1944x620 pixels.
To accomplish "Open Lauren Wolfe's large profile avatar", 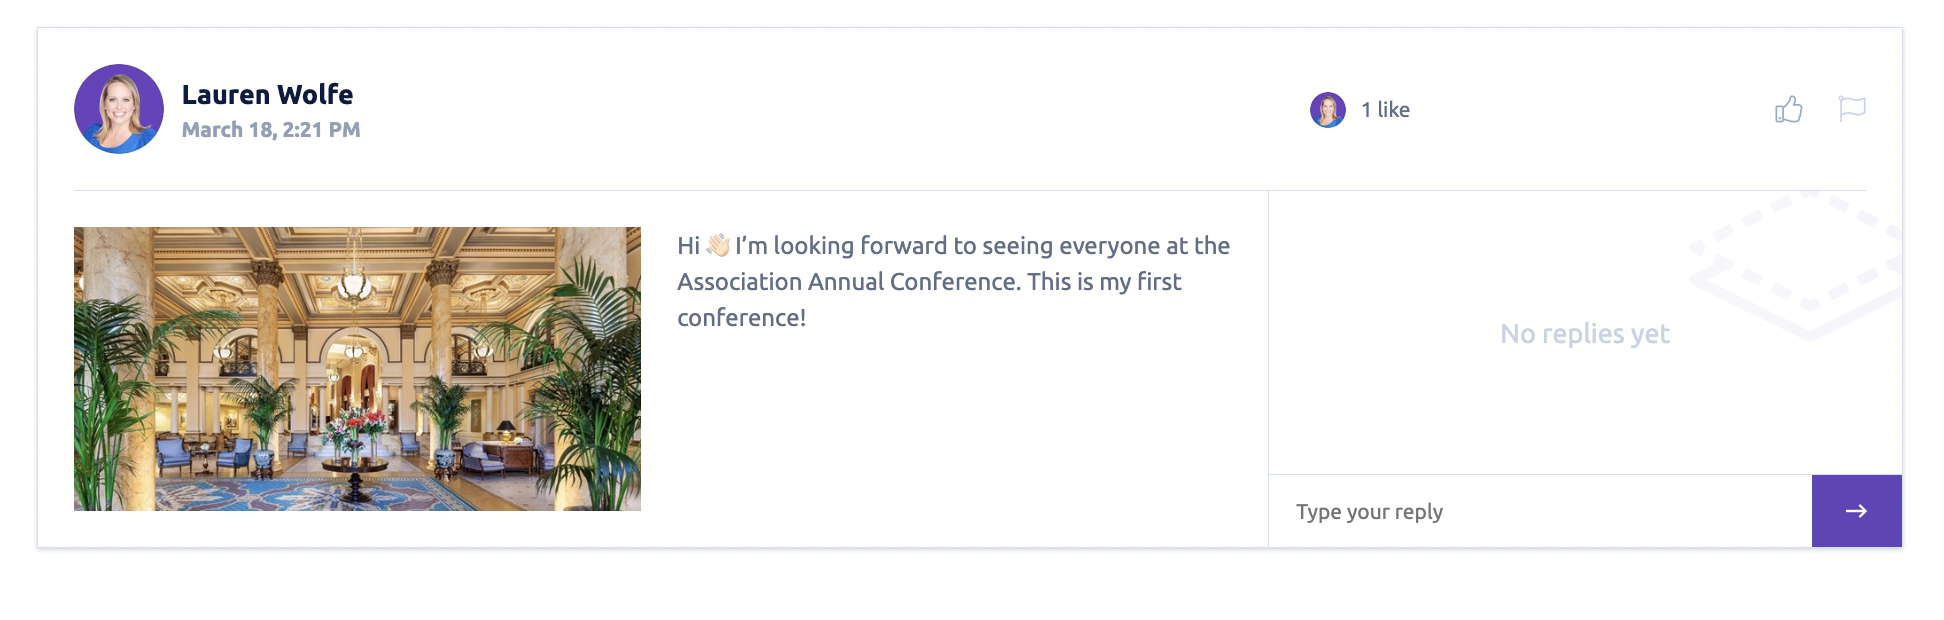I will tap(119, 109).
